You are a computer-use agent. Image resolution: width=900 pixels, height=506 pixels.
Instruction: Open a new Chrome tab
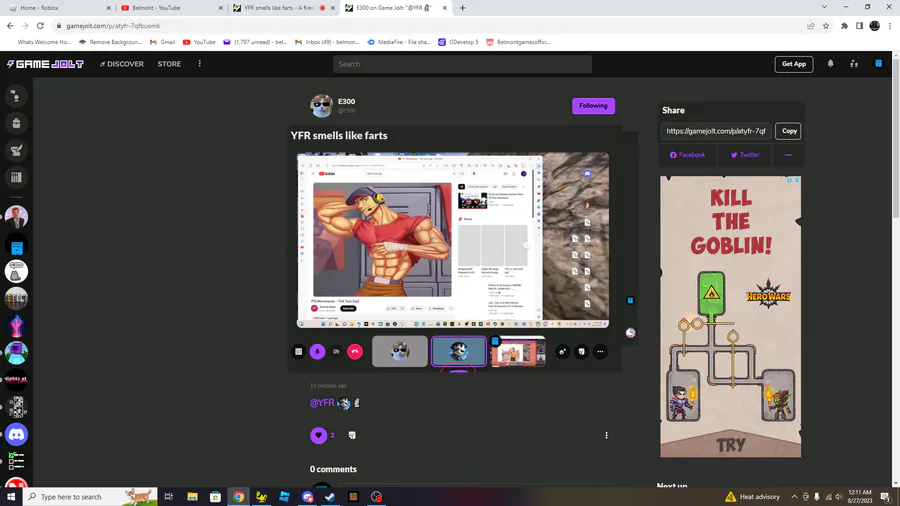[x=463, y=8]
